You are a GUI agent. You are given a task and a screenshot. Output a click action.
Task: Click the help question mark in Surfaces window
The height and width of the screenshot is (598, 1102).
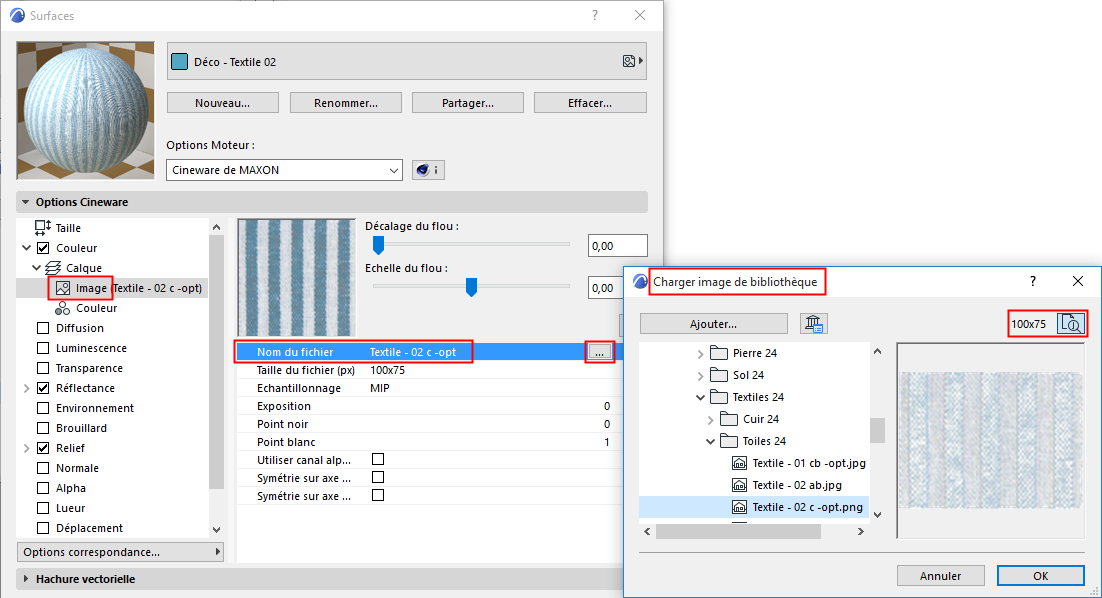pos(595,15)
